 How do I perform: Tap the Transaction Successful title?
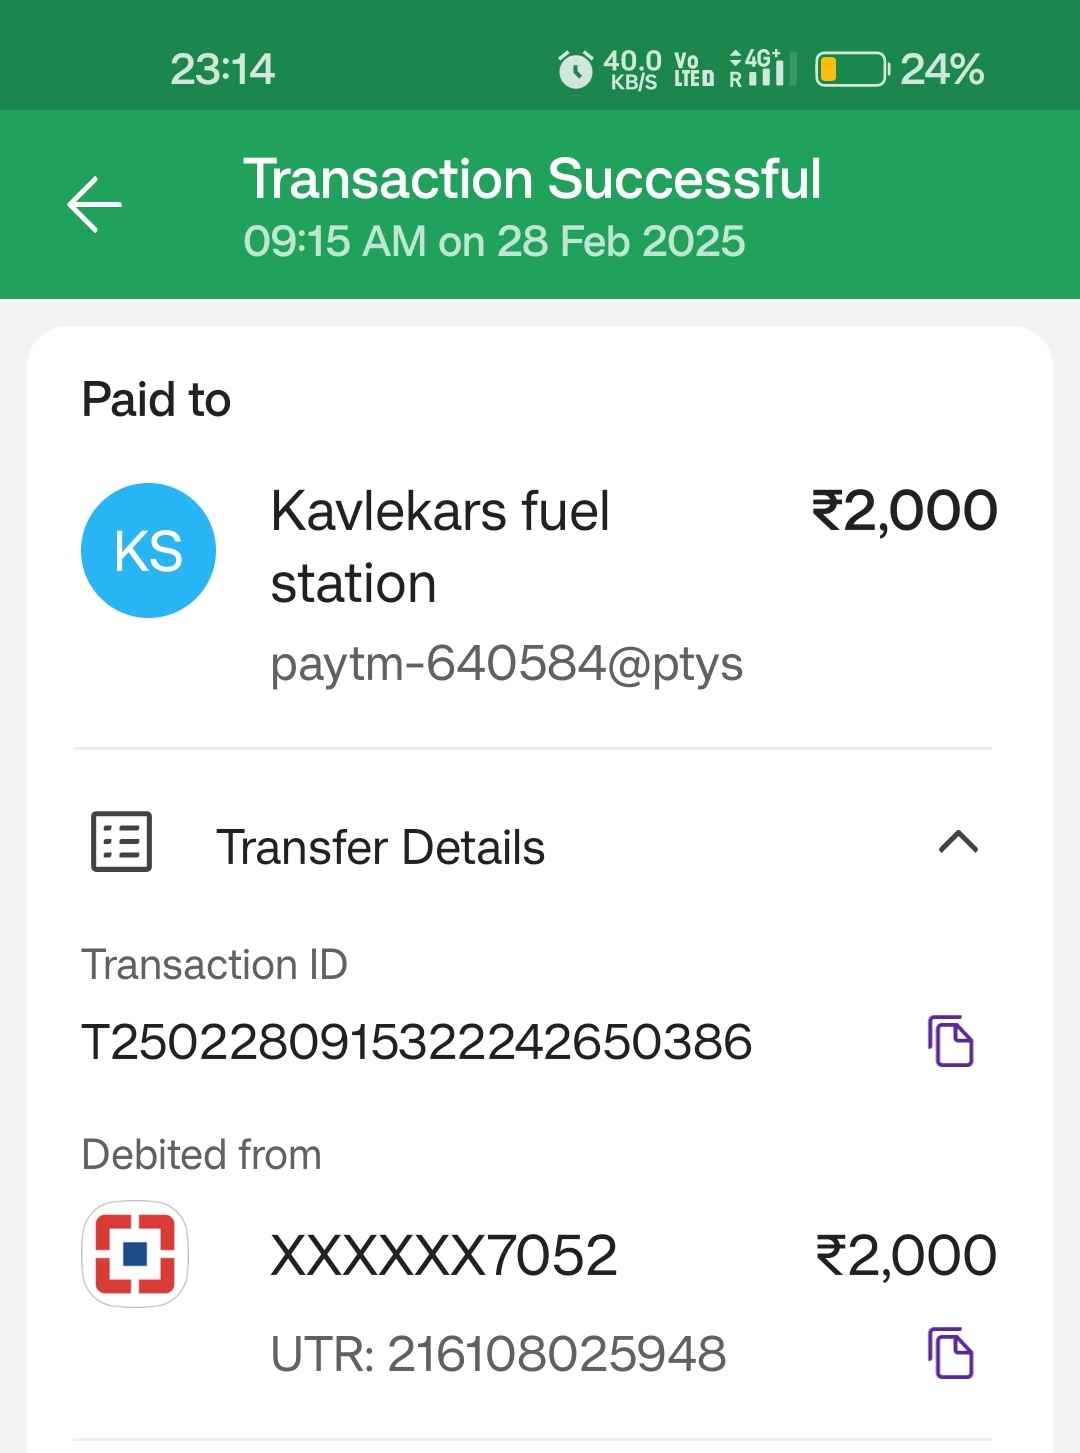[x=532, y=179]
